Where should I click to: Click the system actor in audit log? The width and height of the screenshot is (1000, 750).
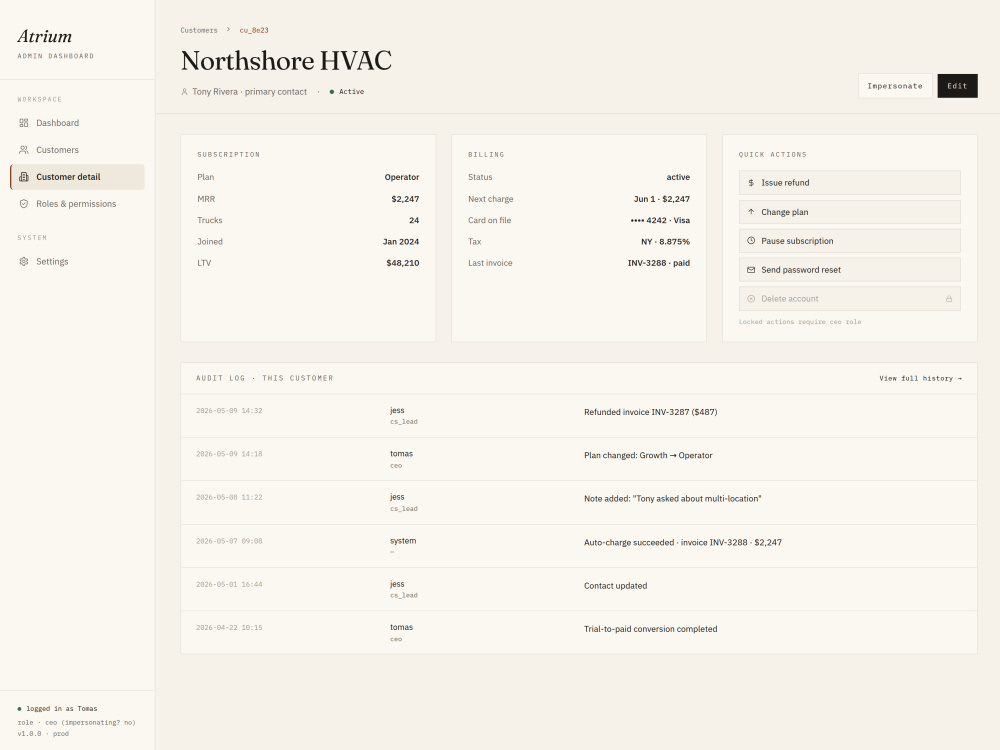coord(403,541)
